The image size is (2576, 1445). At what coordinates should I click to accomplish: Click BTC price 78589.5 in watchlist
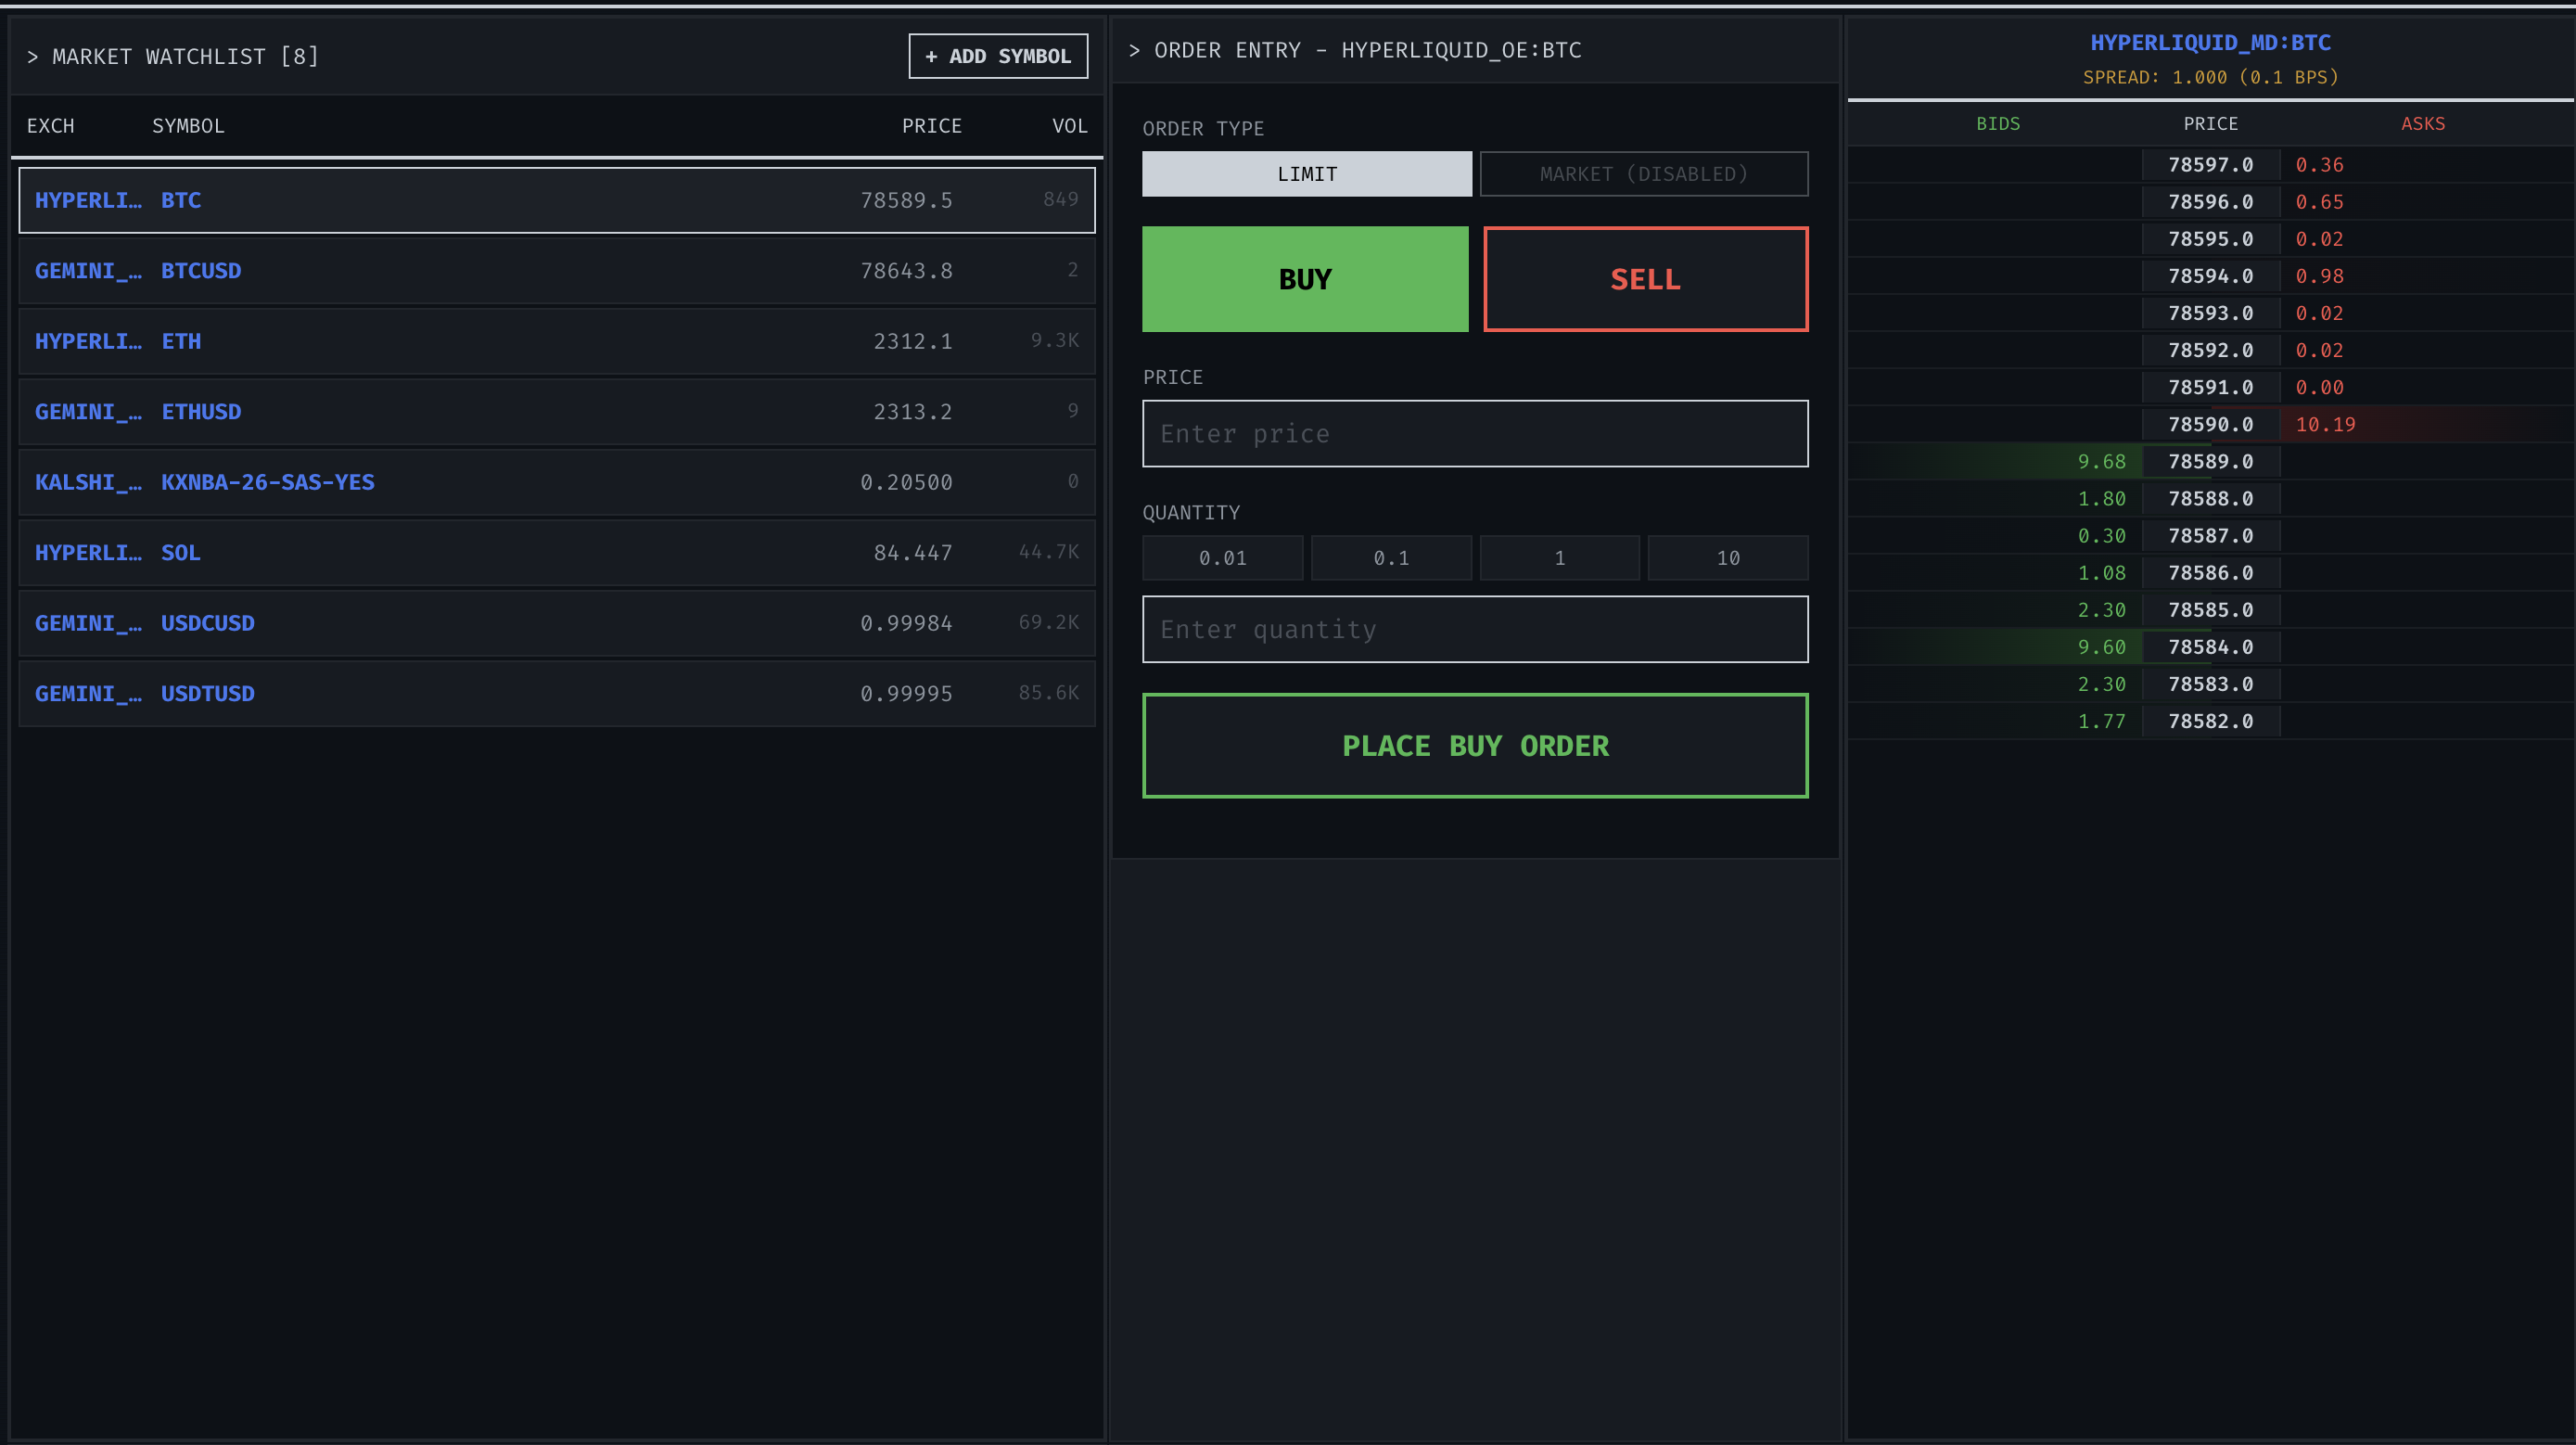[906, 200]
